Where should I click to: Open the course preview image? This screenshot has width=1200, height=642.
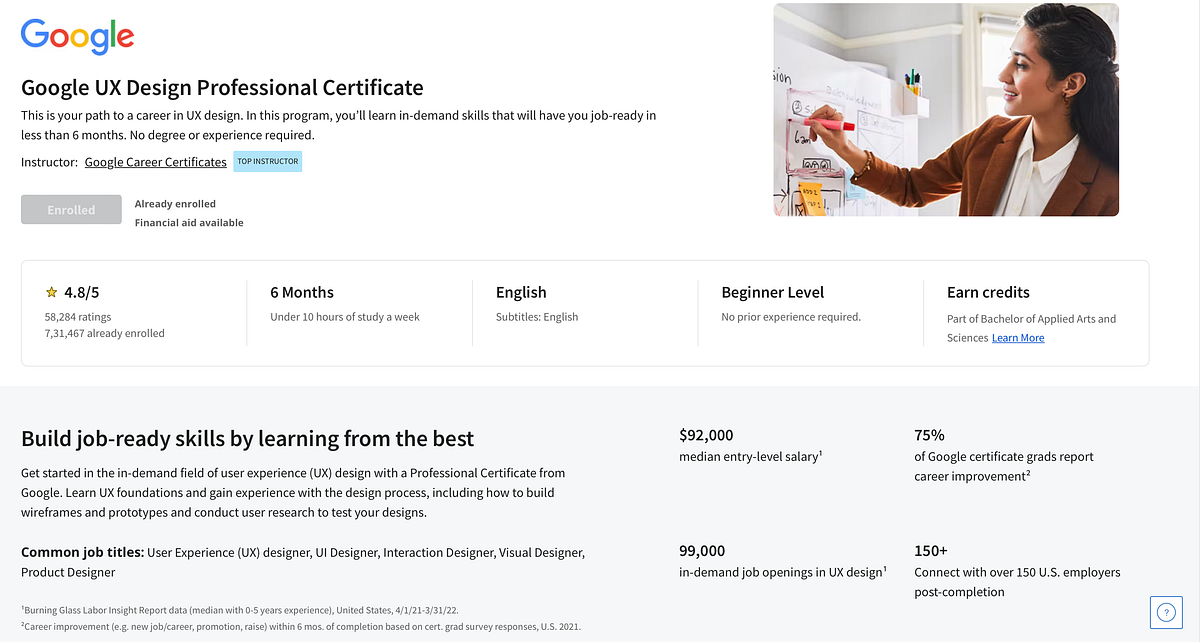click(945, 110)
